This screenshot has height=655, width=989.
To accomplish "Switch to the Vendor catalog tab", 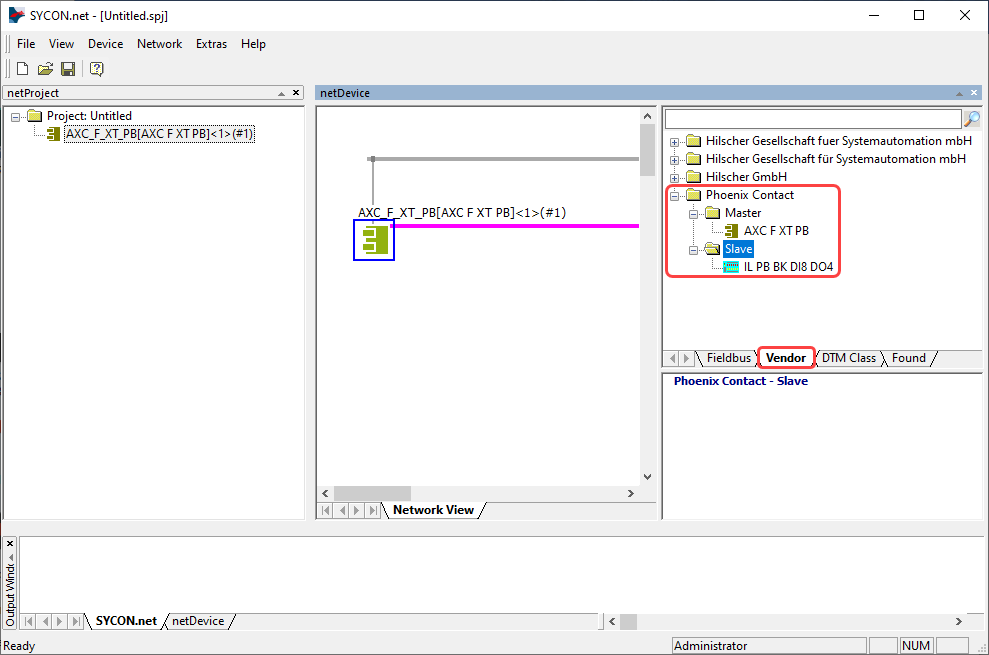I will (785, 358).
